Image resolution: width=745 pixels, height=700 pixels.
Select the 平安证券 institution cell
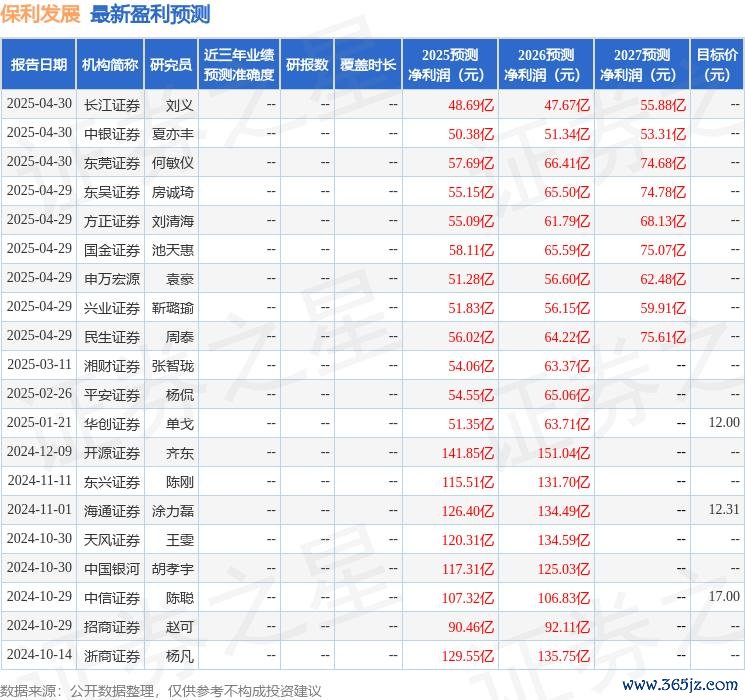(x=112, y=395)
